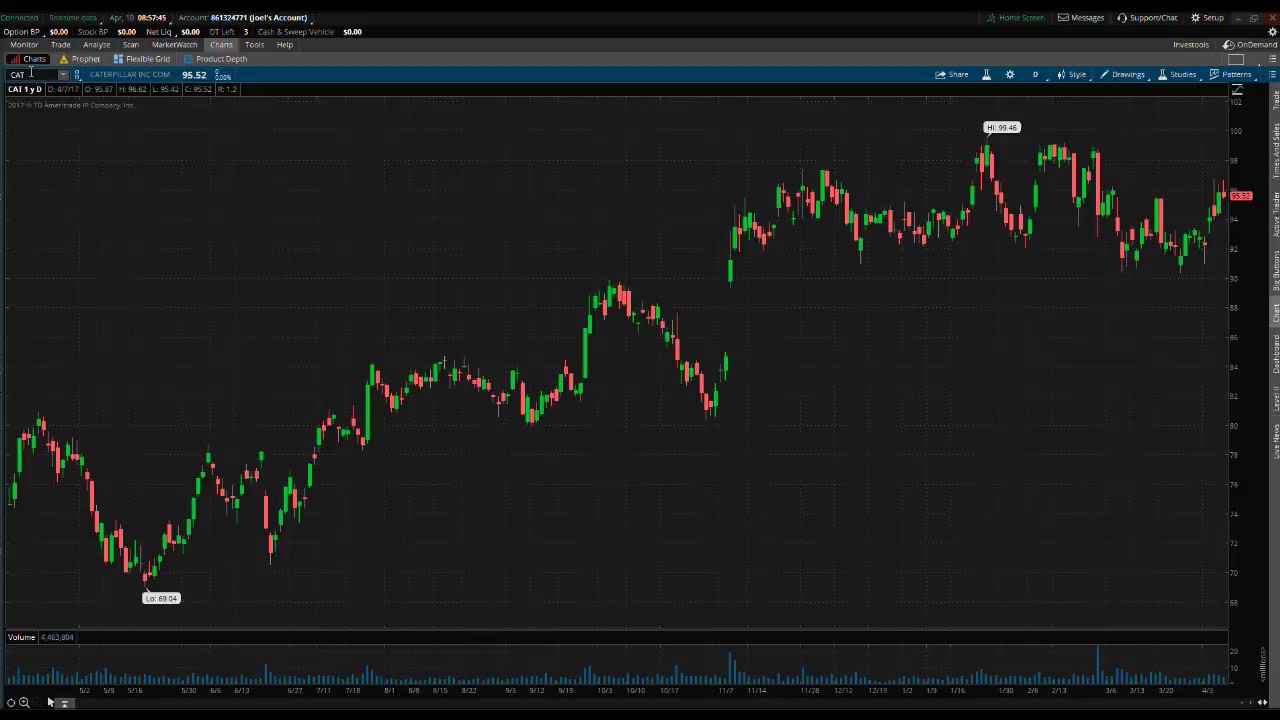The width and height of the screenshot is (1280, 720).
Task: Open the MarketWatch main tab
Action: point(174,45)
